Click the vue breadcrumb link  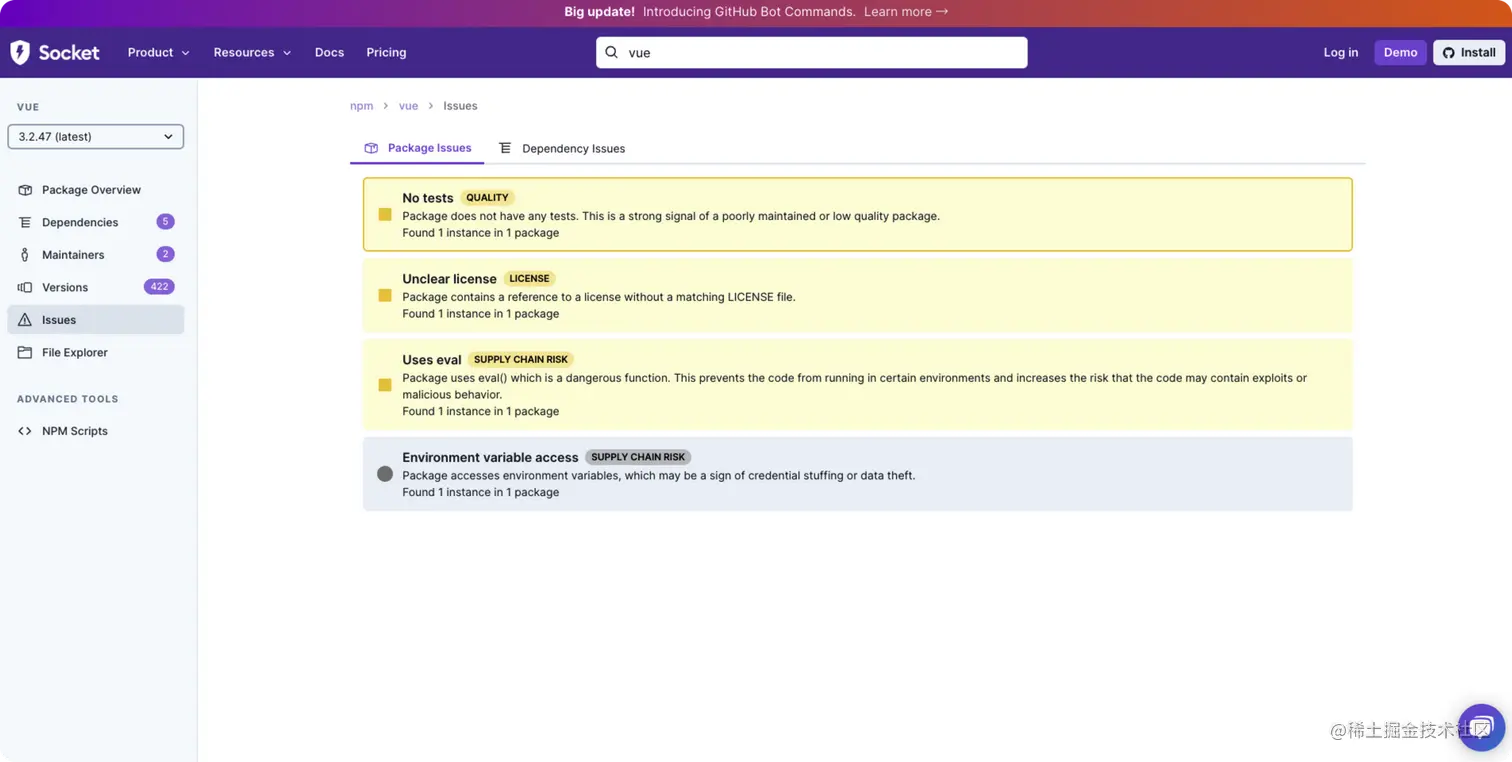pos(408,106)
